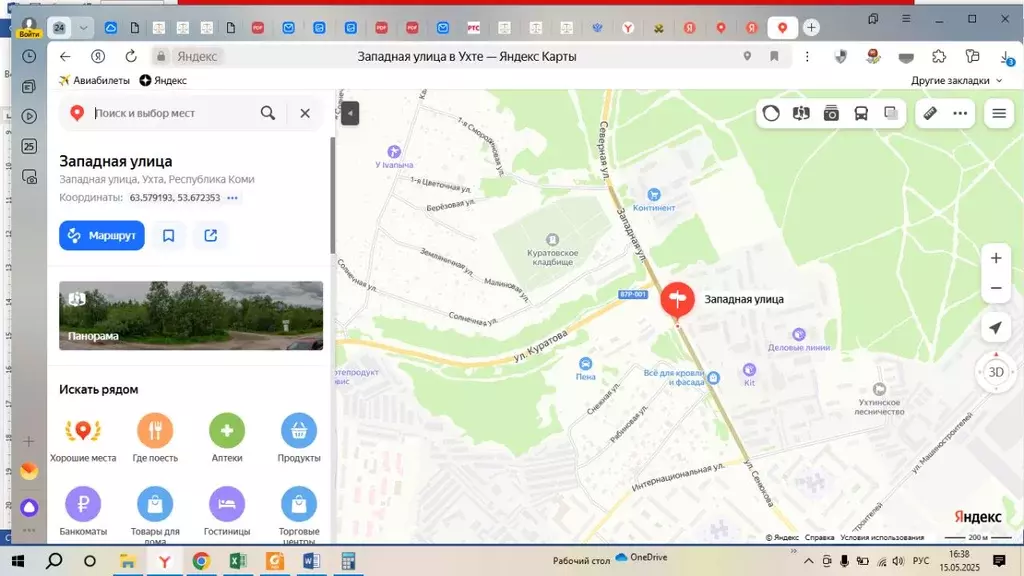Click the magnifier search icon

click(268, 113)
